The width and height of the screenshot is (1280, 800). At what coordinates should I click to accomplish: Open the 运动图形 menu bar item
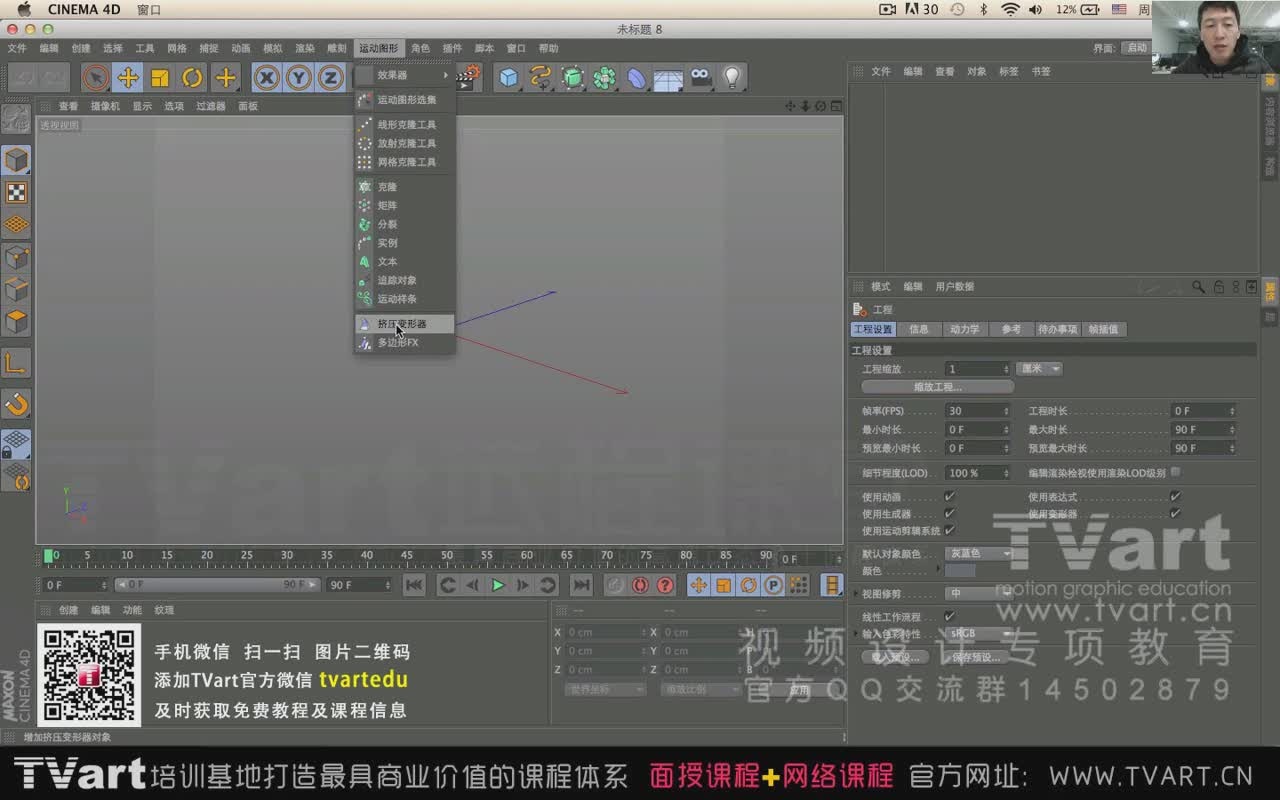click(378, 48)
